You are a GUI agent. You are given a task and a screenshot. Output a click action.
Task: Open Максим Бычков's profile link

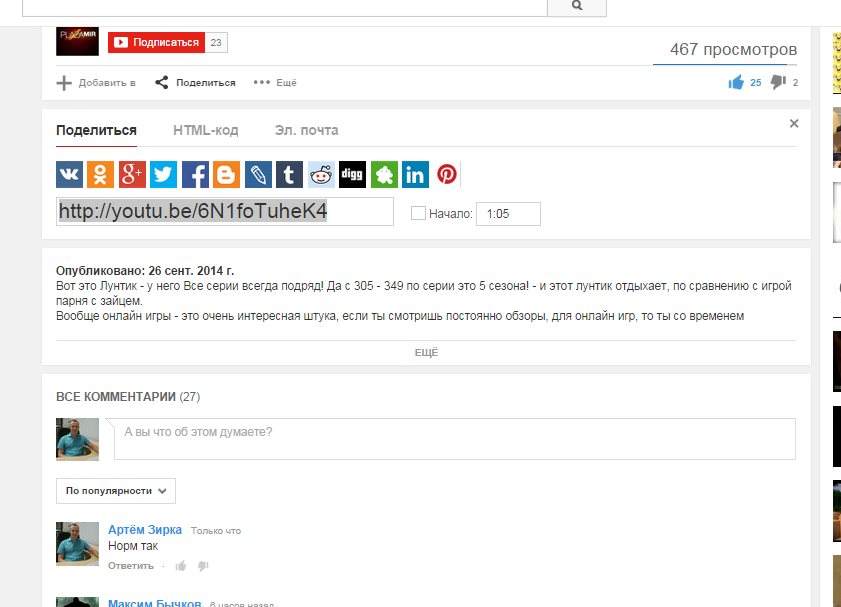tap(154, 603)
